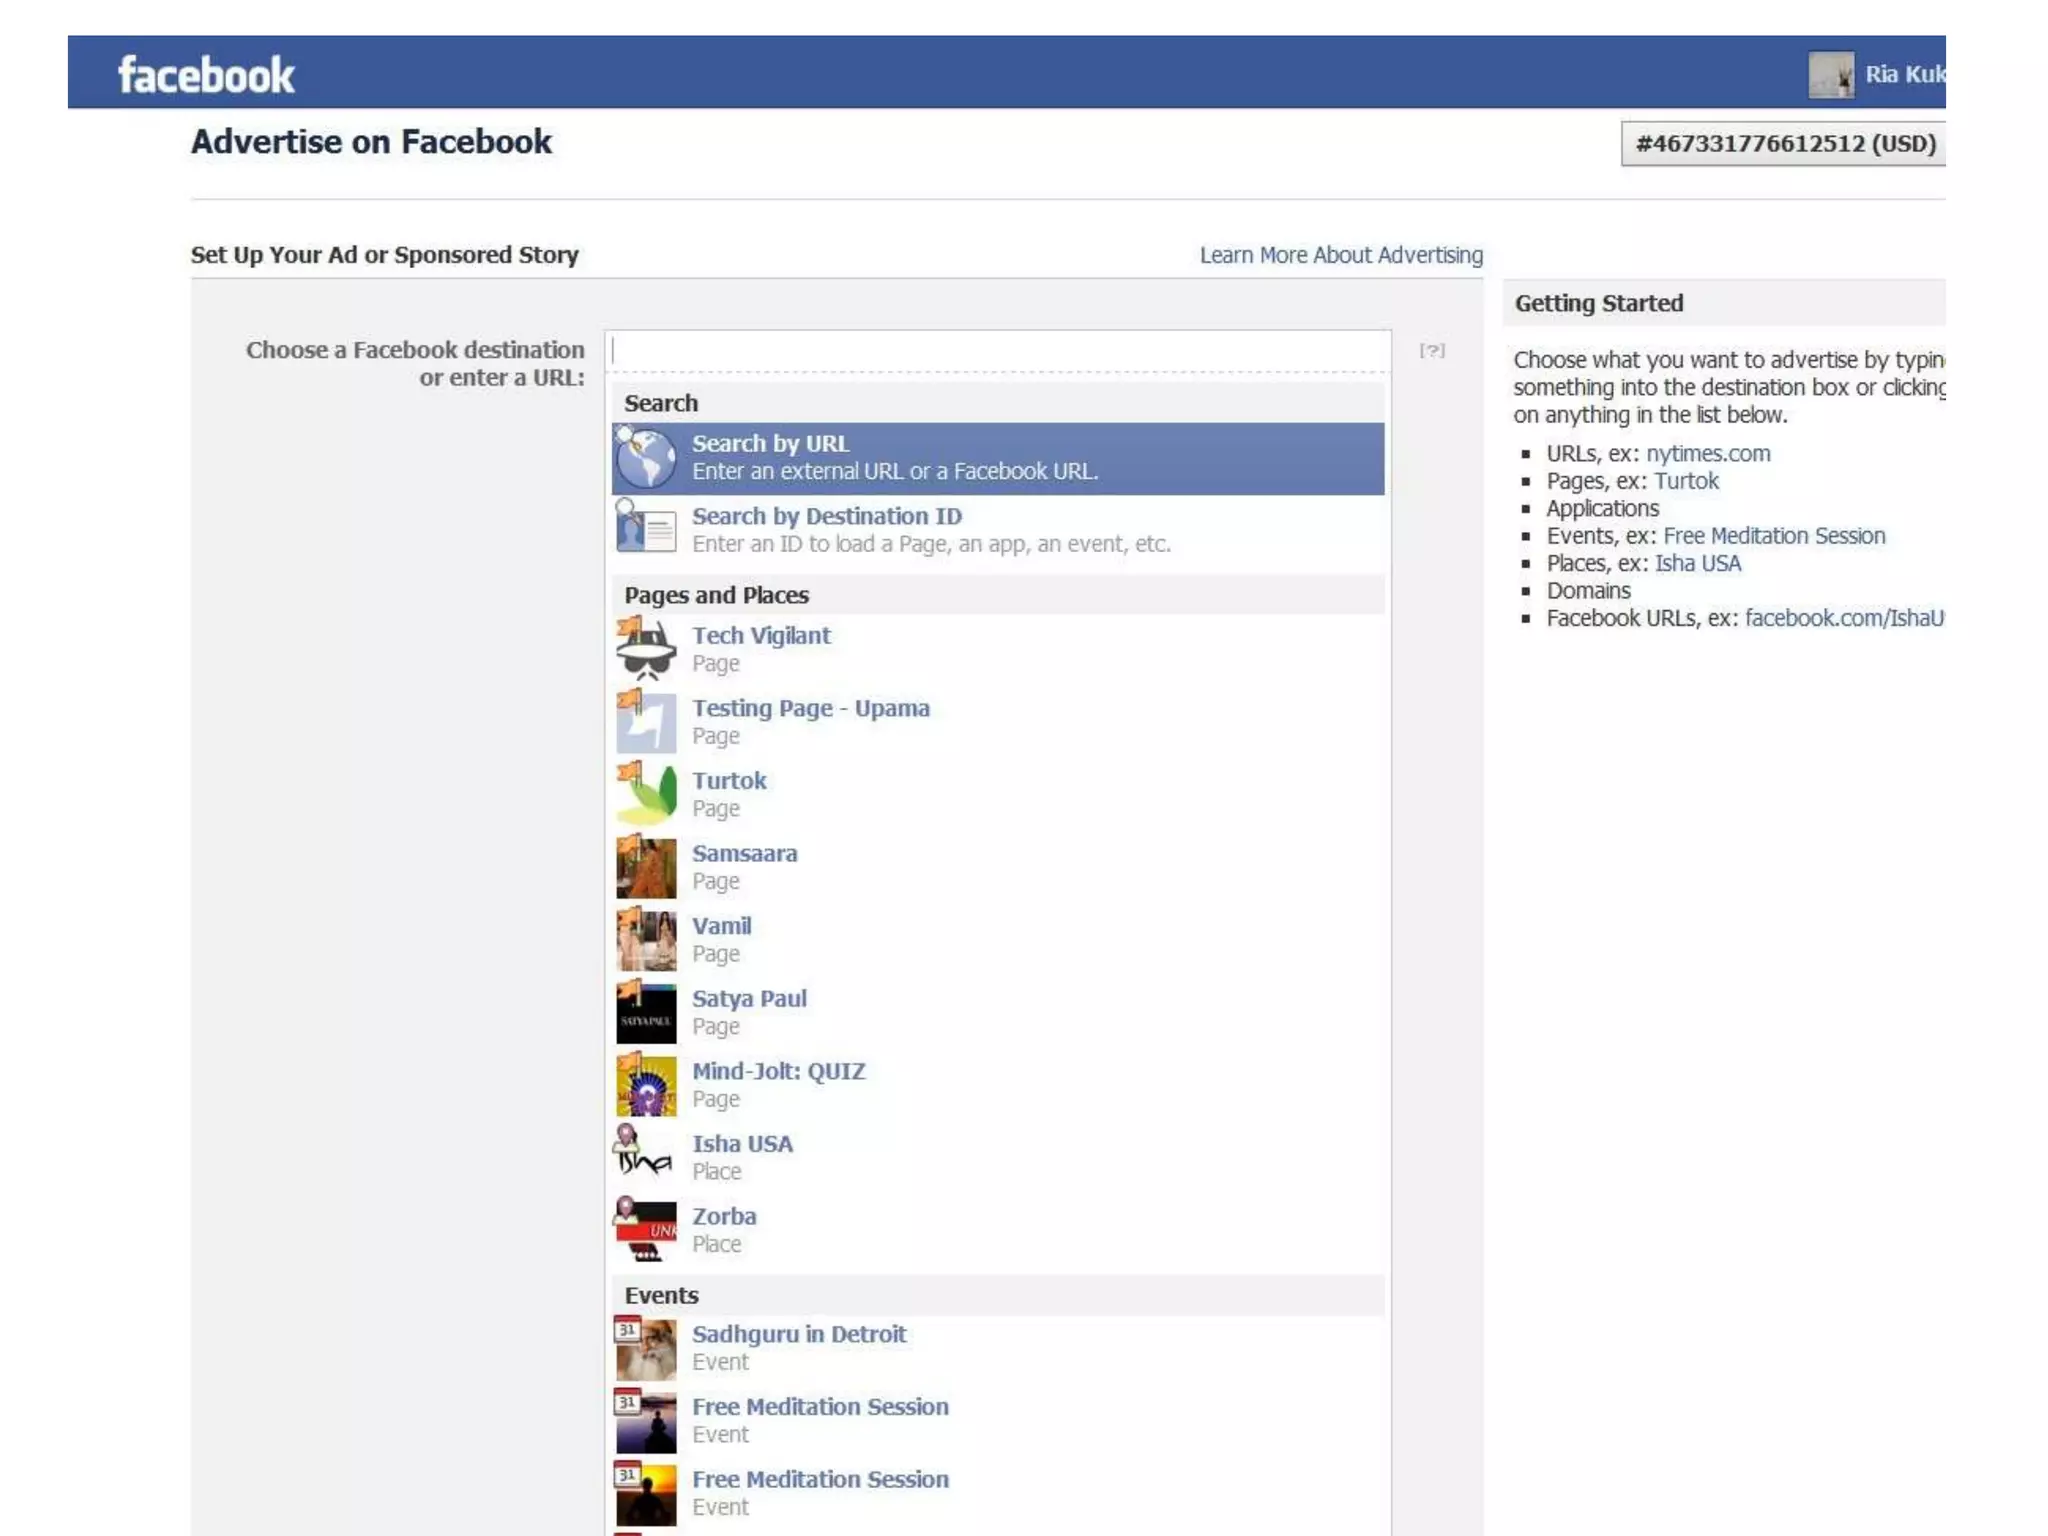This screenshot has width=2048, height=1536.
Task: Pick the Mind-Jolt: QUIZ page icon
Action: tap(646, 1085)
